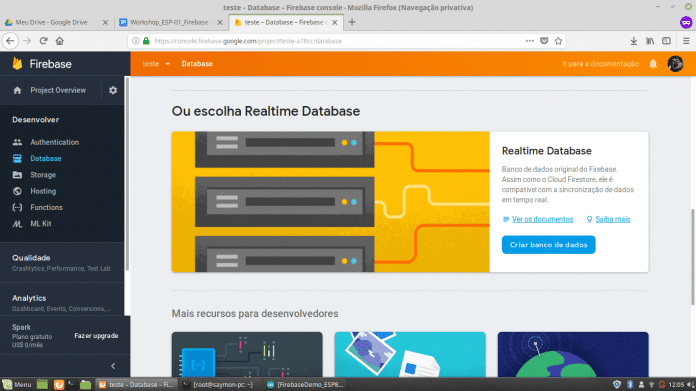This screenshot has height=391, width=696.
Task: Click the Functions brackets icon
Action: 17,207
